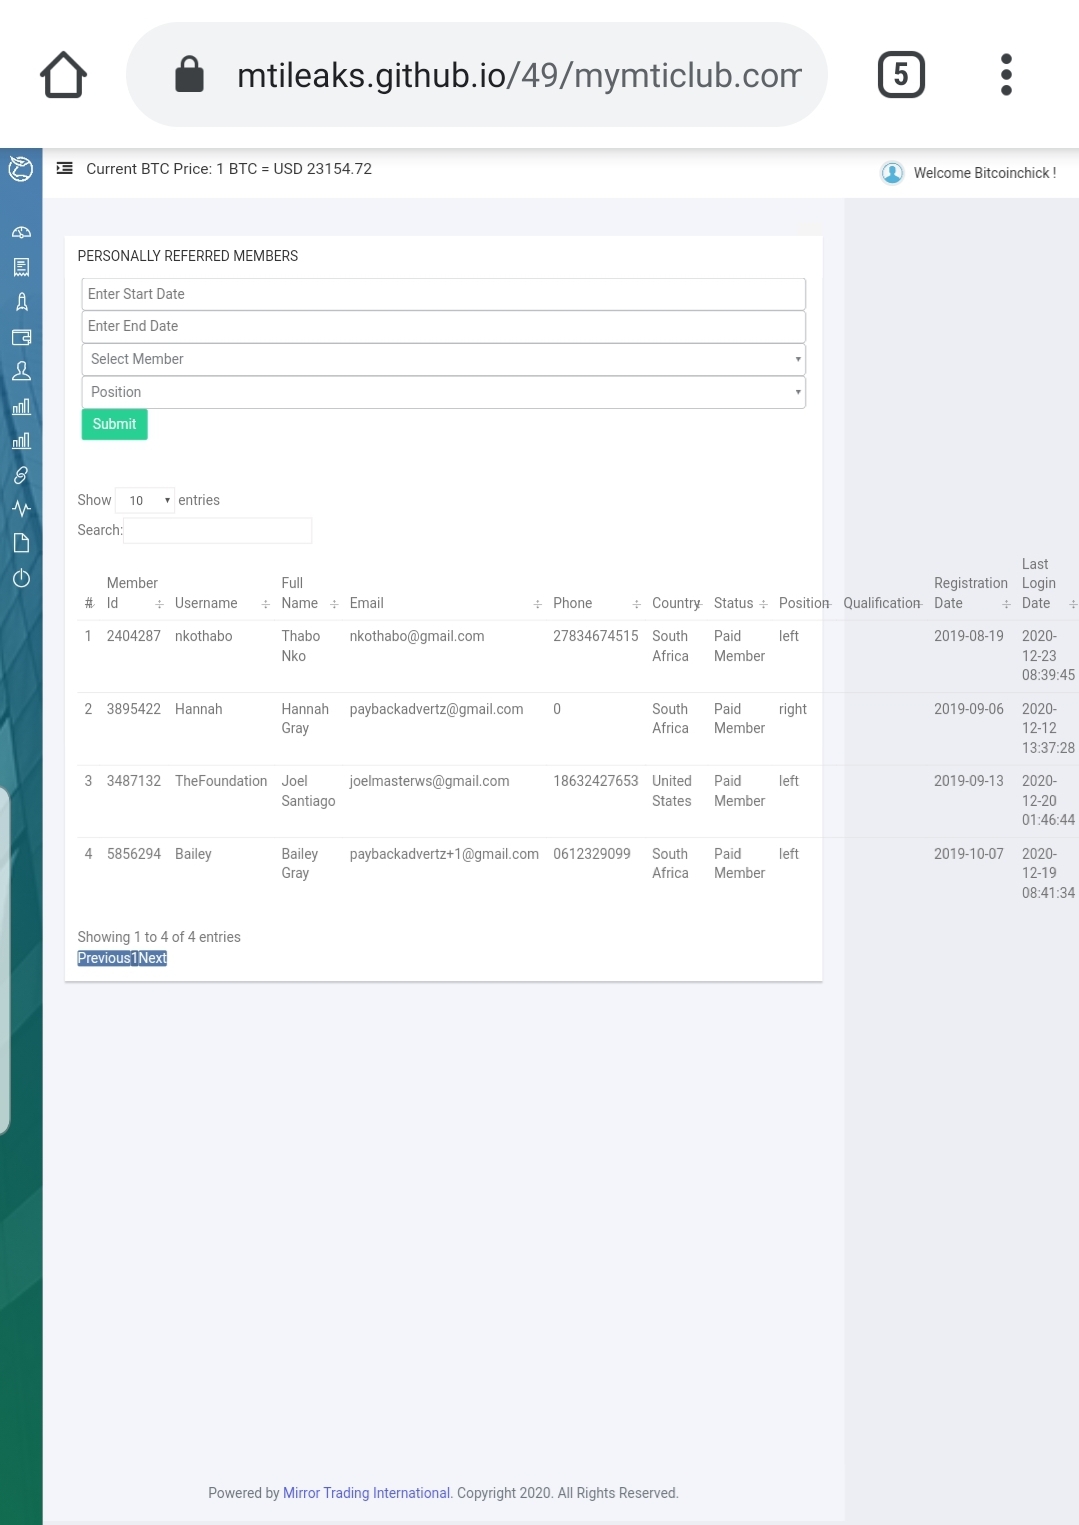Image resolution: width=1079 pixels, height=1525 pixels.
Task: Click the Enter Start Date field
Action: (x=443, y=294)
